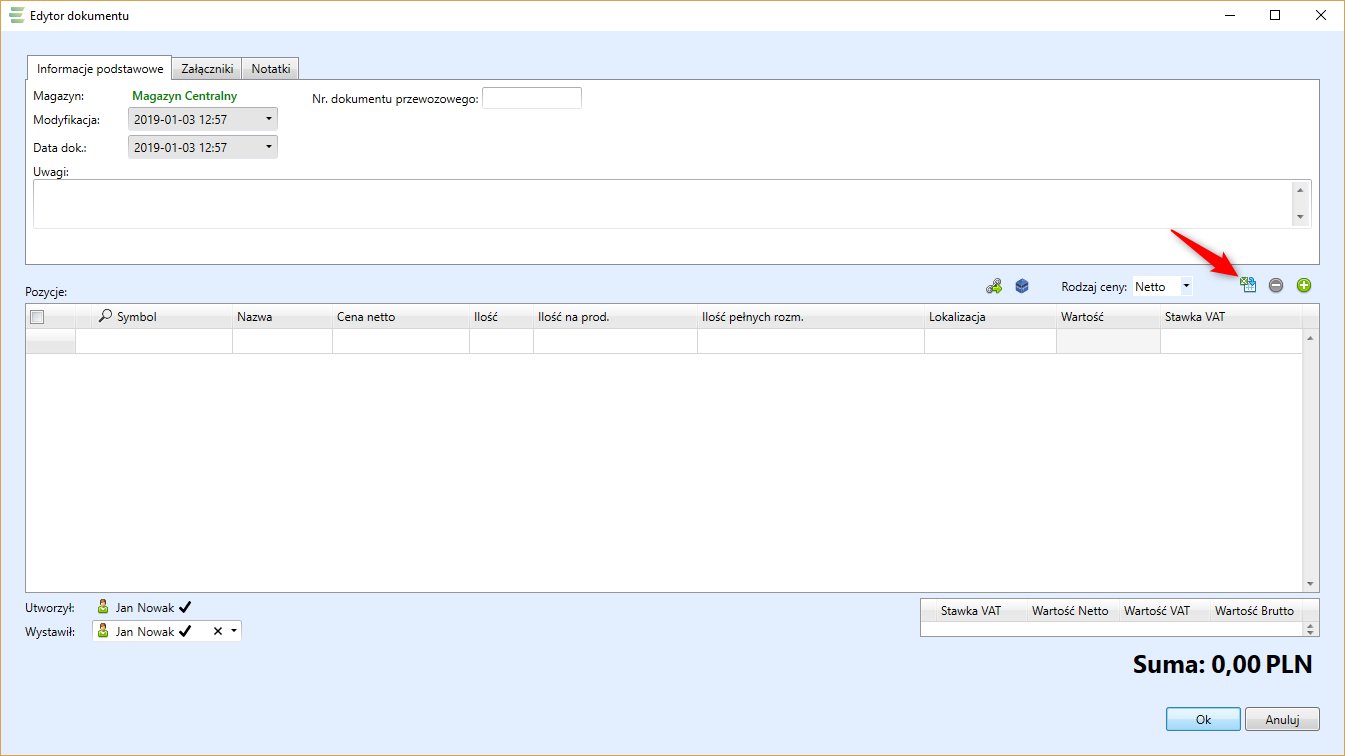Viewport: 1345px width, 756px height.
Task: Open the Data dok. date dropdown
Action: 268,148
